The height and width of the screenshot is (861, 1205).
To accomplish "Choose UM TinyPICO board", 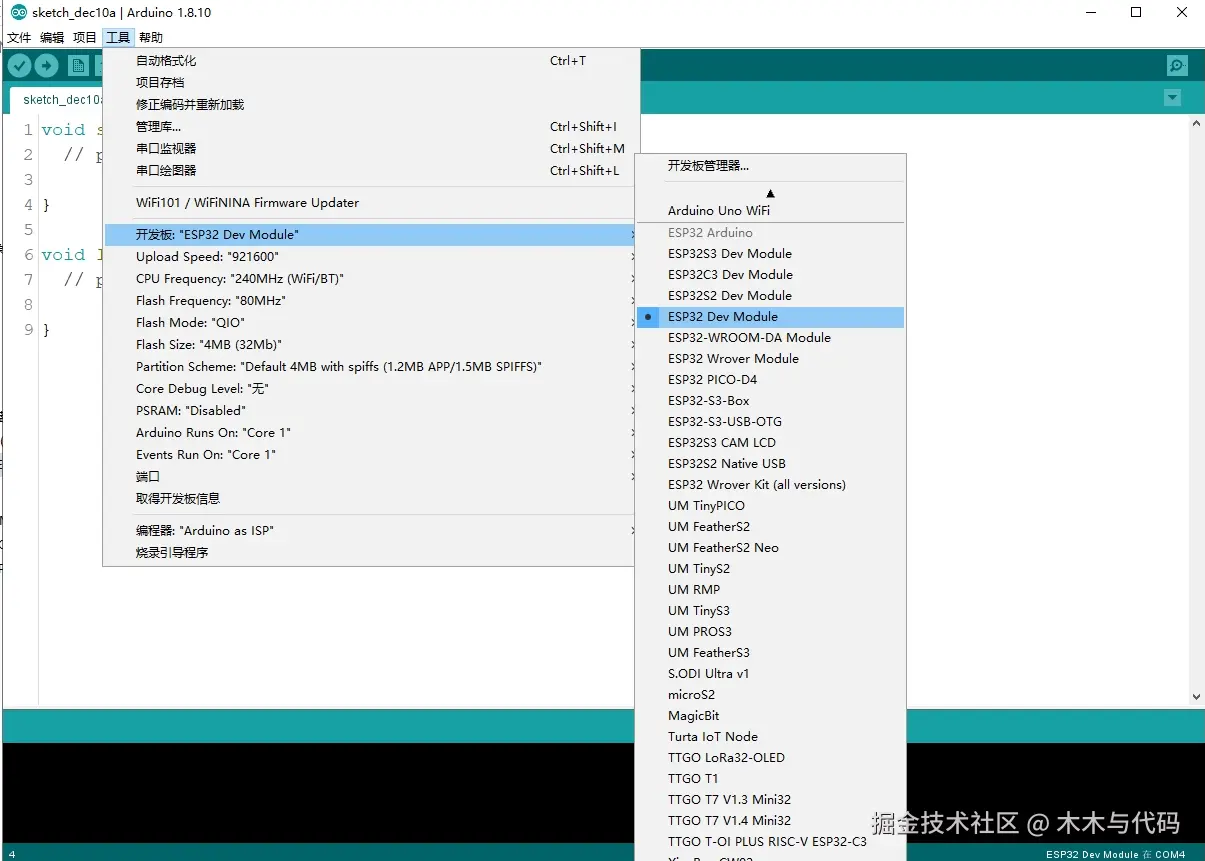I will (x=770, y=506).
